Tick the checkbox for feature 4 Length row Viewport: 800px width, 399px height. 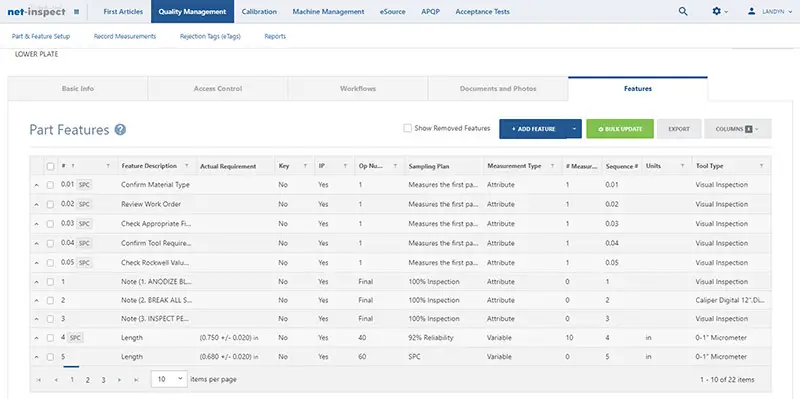click(50, 338)
